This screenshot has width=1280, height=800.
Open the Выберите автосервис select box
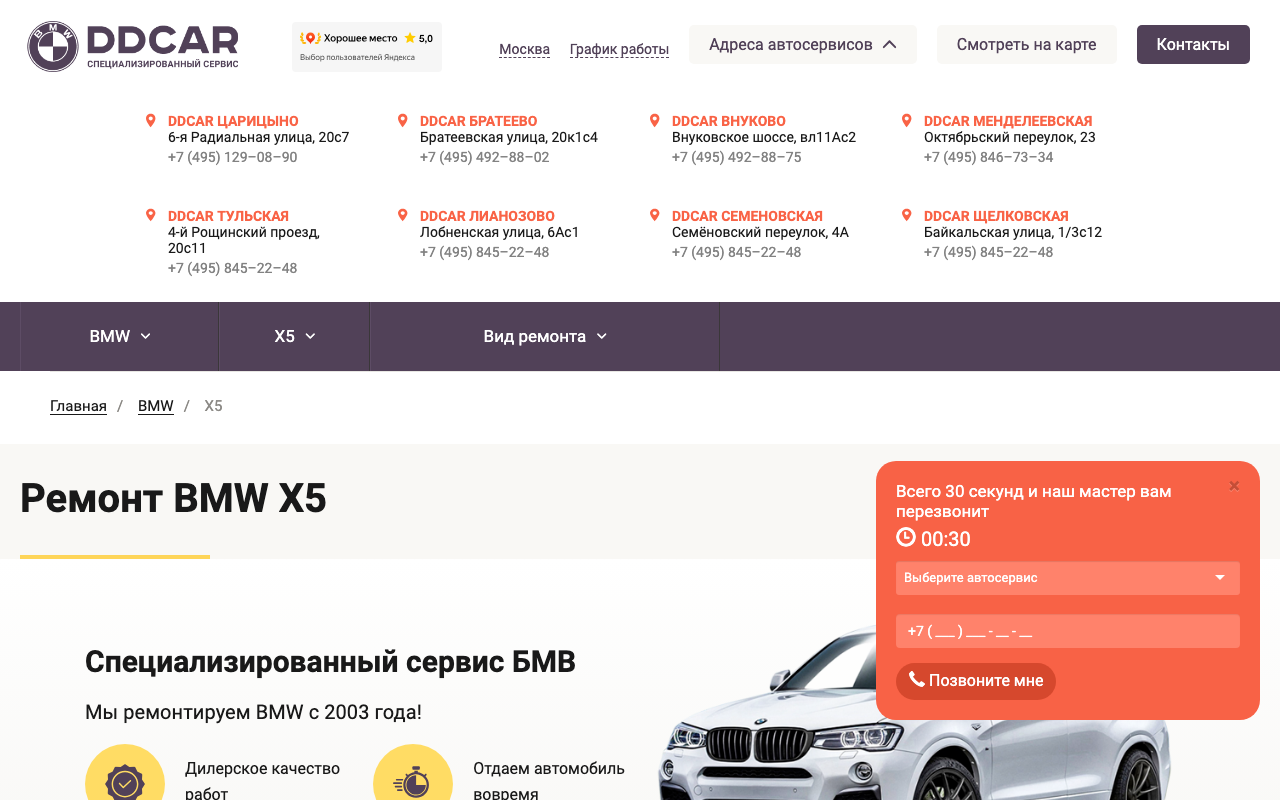pos(1068,578)
